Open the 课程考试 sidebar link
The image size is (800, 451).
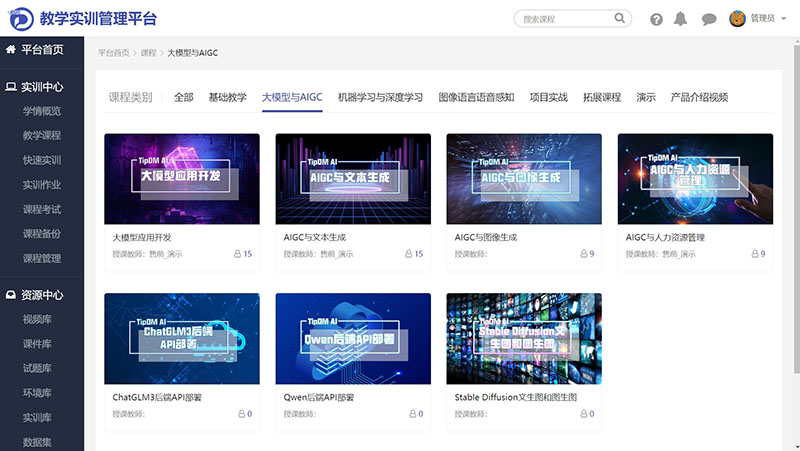click(42, 209)
